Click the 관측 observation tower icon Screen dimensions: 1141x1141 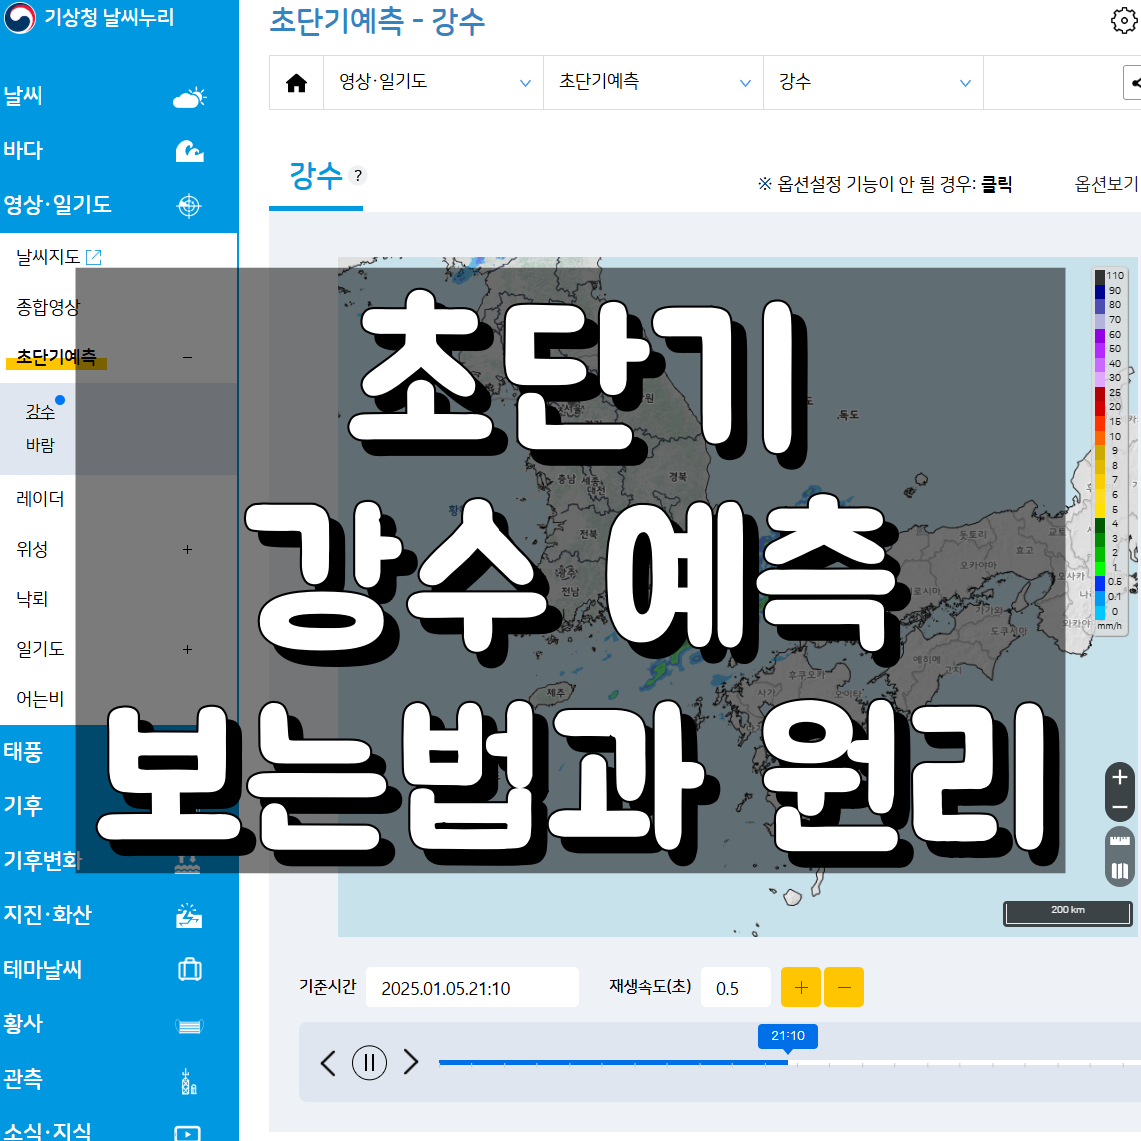[188, 1081]
